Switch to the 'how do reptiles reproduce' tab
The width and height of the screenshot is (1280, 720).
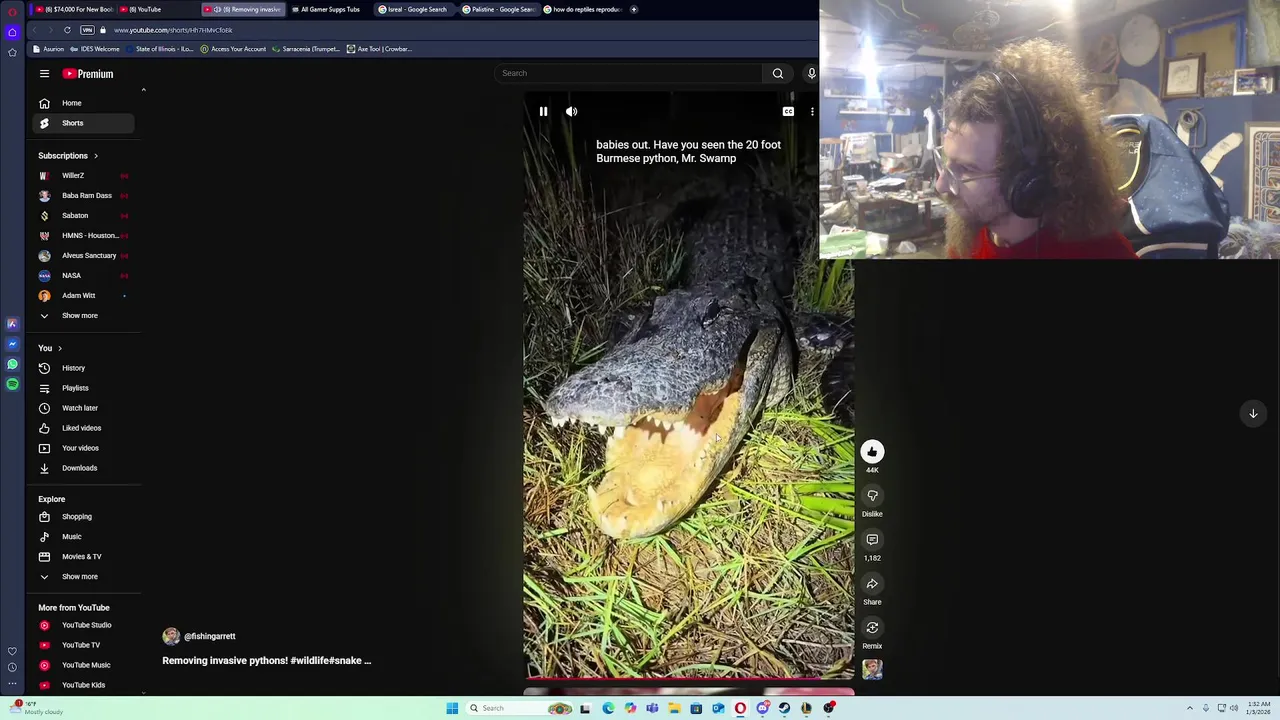[583, 9]
